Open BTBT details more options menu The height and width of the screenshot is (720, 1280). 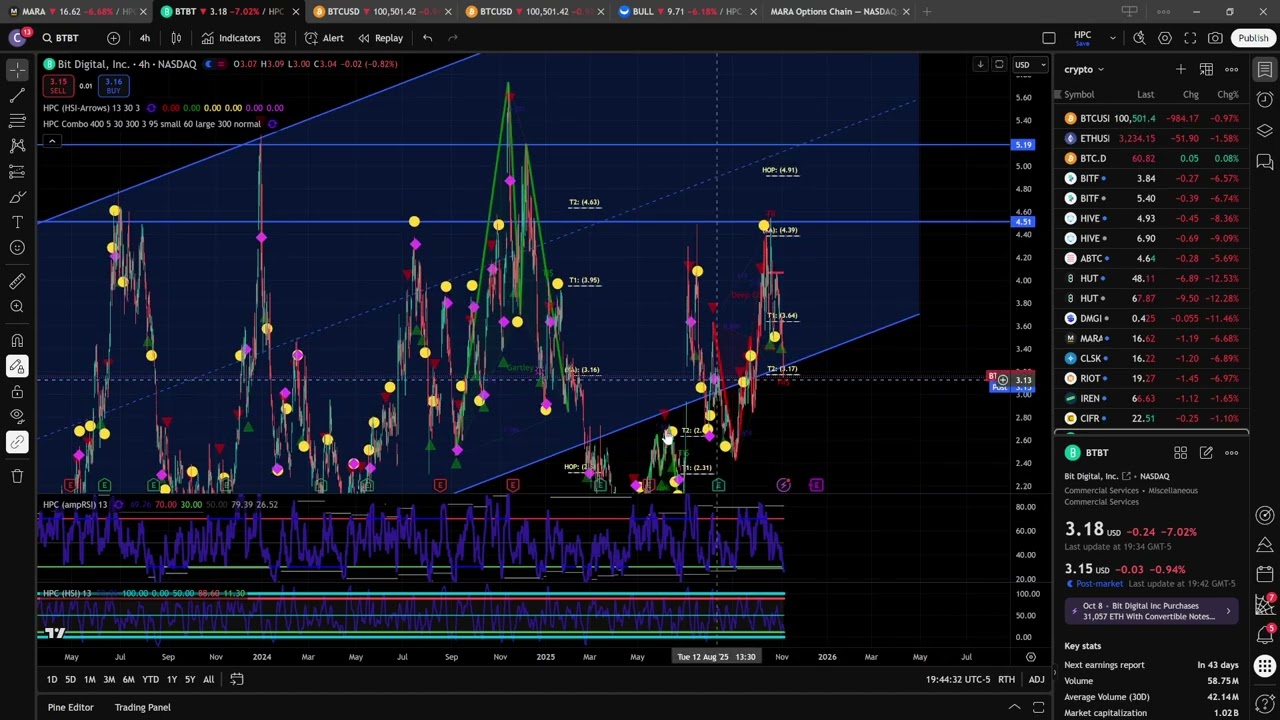point(1231,453)
